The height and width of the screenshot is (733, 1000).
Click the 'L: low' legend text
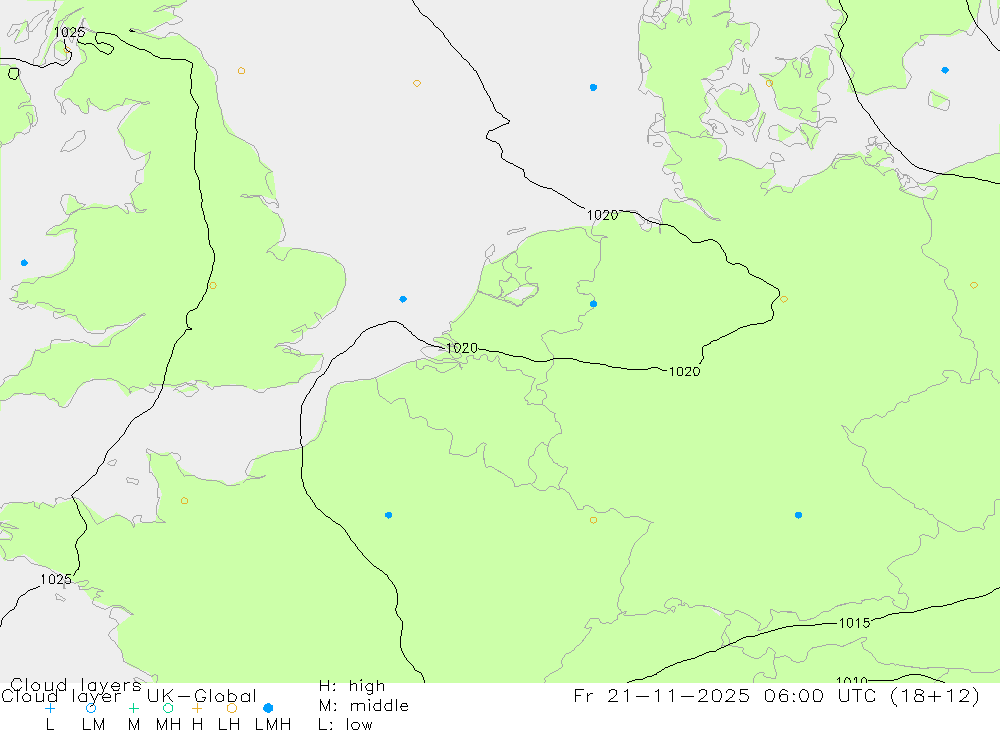click(x=345, y=725)
